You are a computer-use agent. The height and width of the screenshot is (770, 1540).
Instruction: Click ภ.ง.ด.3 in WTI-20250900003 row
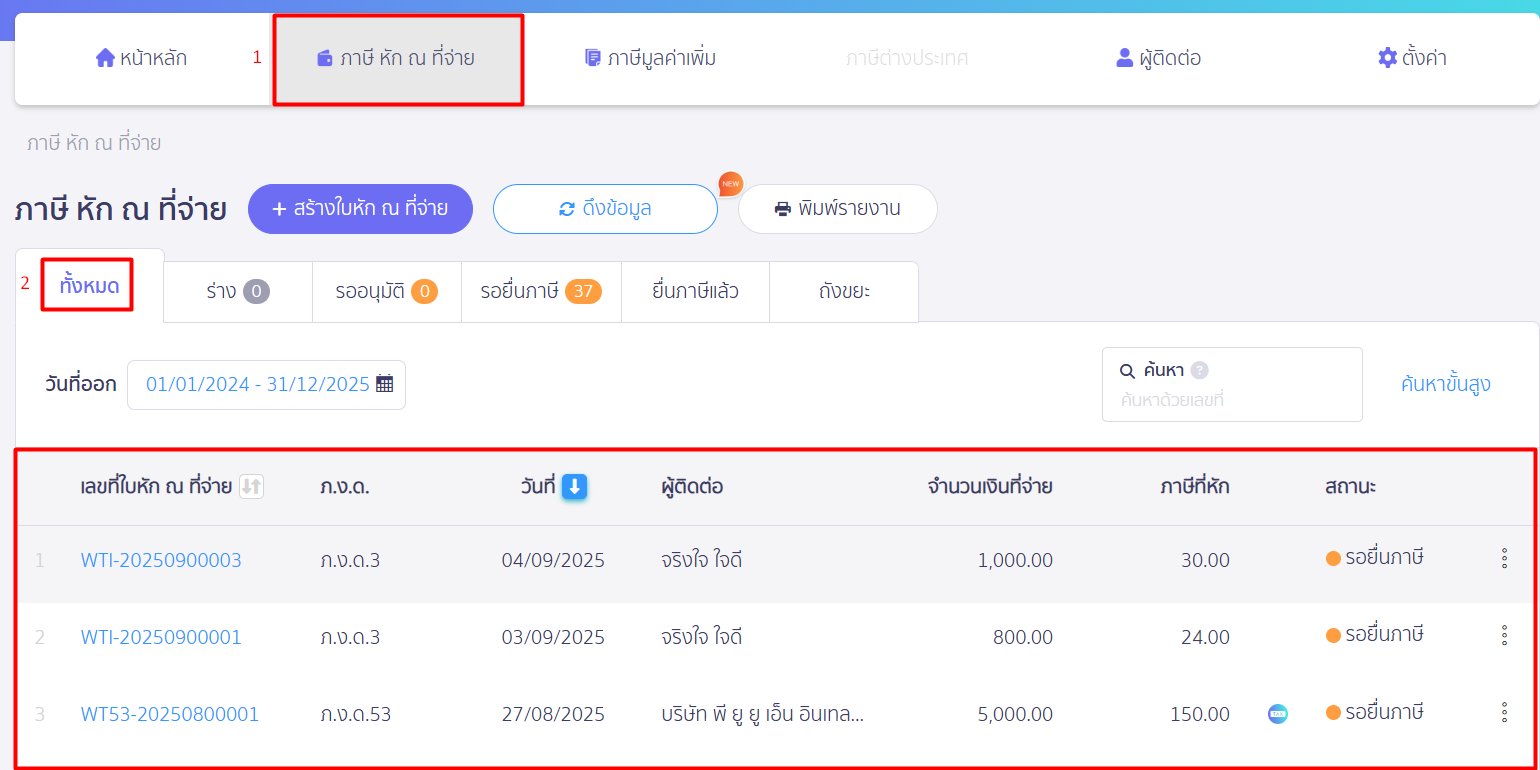click(x=350, y=560)
